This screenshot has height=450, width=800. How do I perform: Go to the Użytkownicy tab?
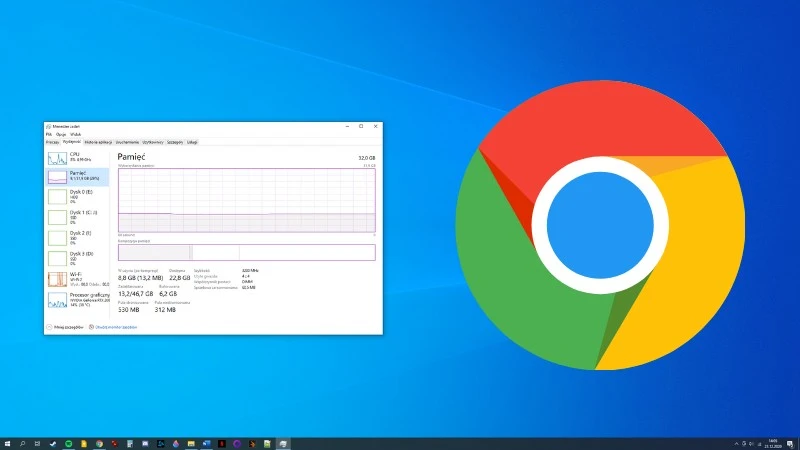[153, 142]
